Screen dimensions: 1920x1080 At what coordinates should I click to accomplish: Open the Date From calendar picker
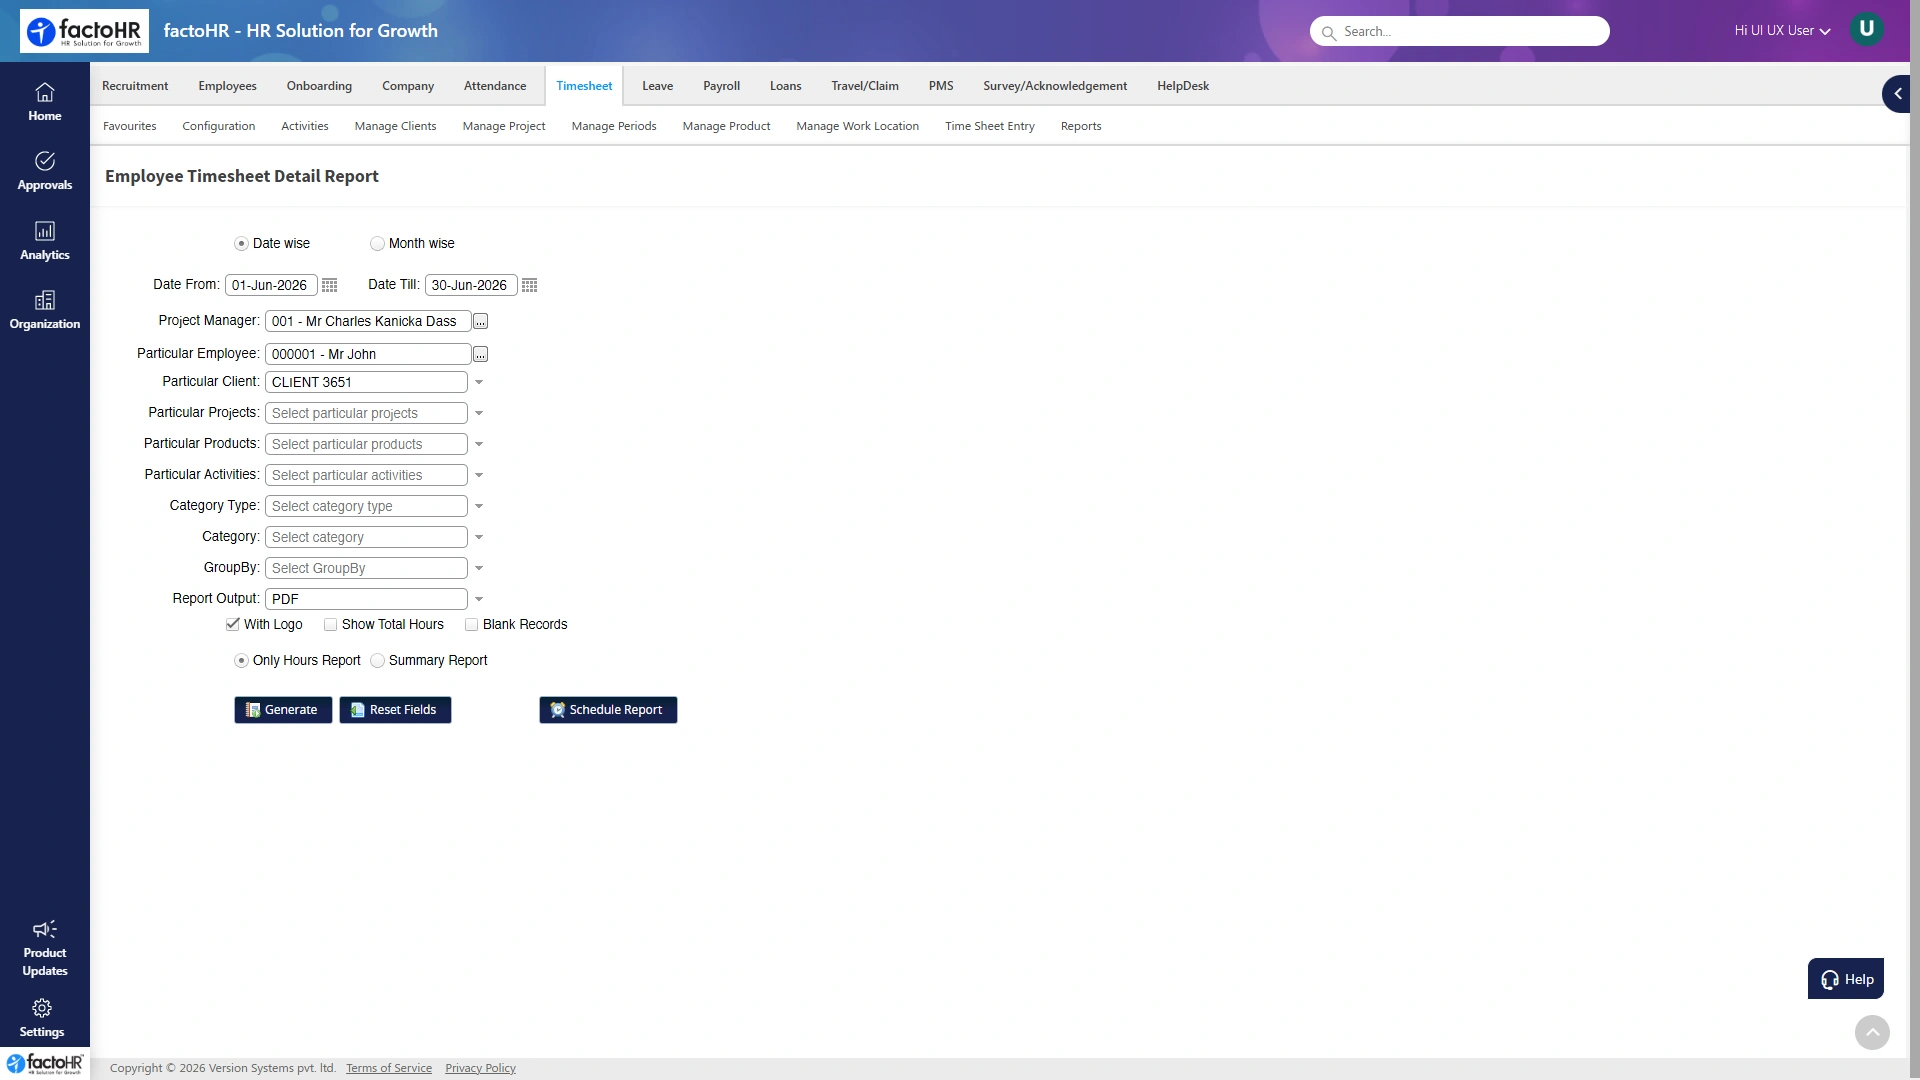coord(329,285)
